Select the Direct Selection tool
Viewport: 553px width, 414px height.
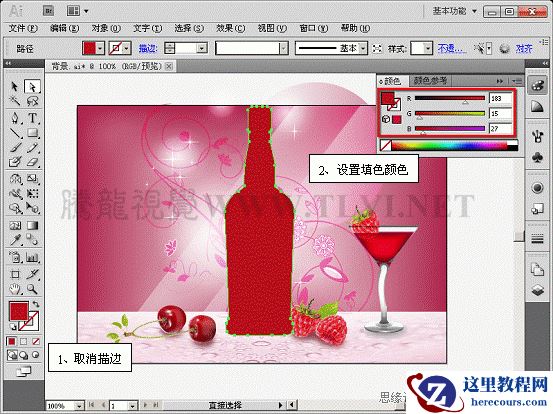click(32, 86)
